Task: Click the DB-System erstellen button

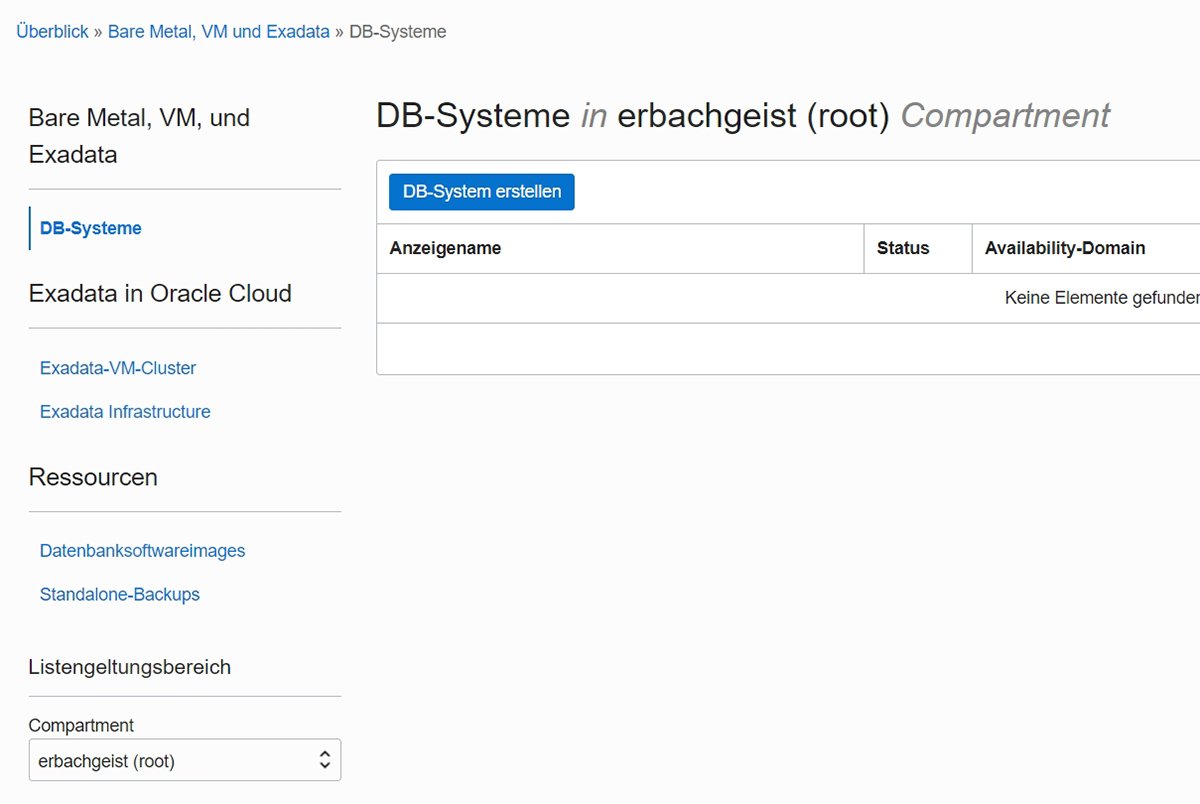Action: 481,191
